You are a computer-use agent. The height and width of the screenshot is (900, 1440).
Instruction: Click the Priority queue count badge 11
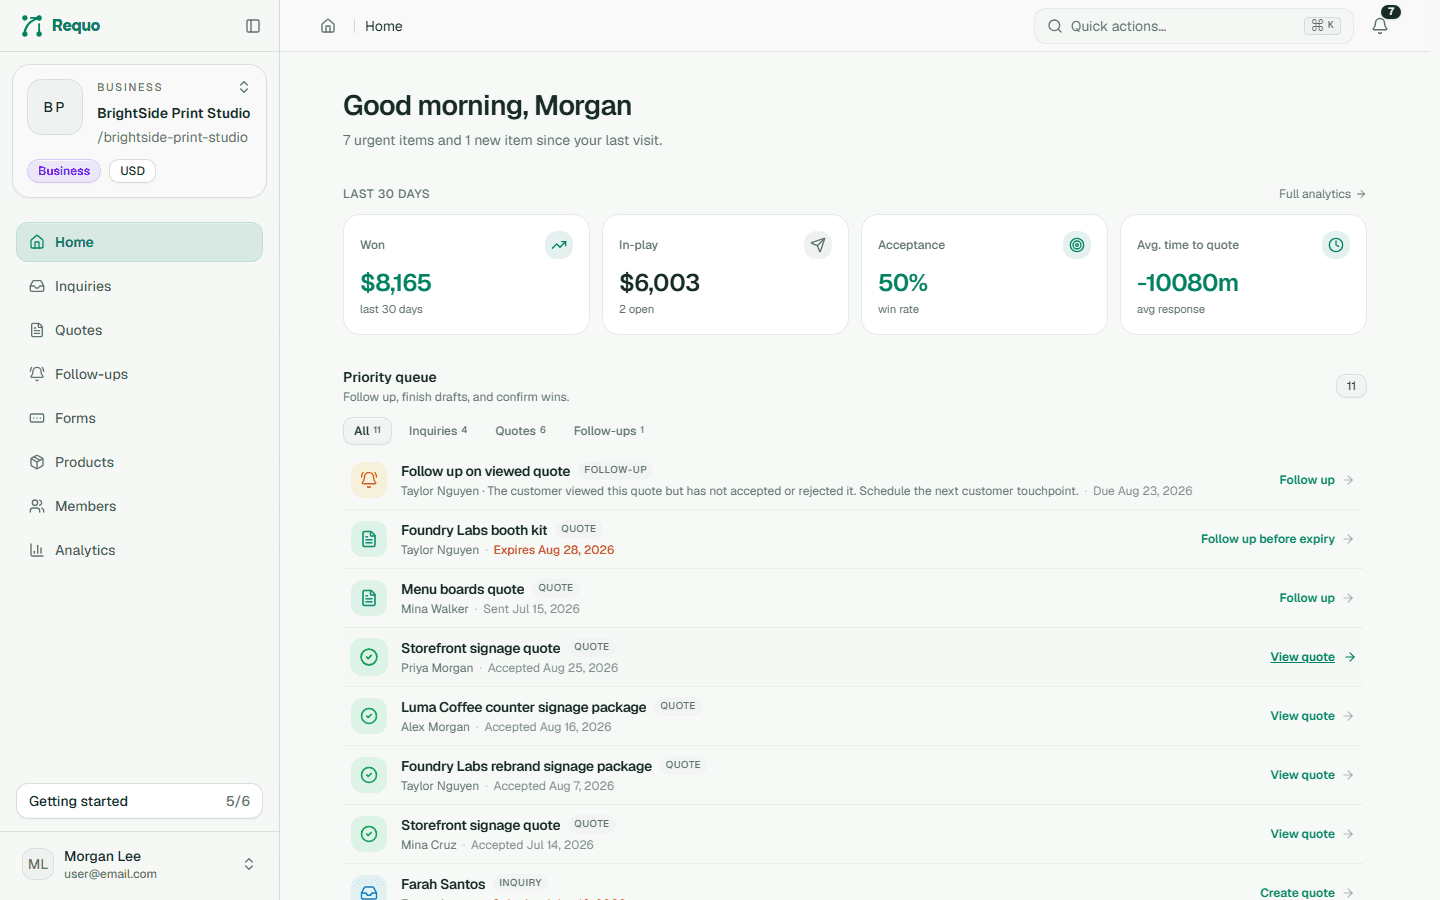point(1351,386)
